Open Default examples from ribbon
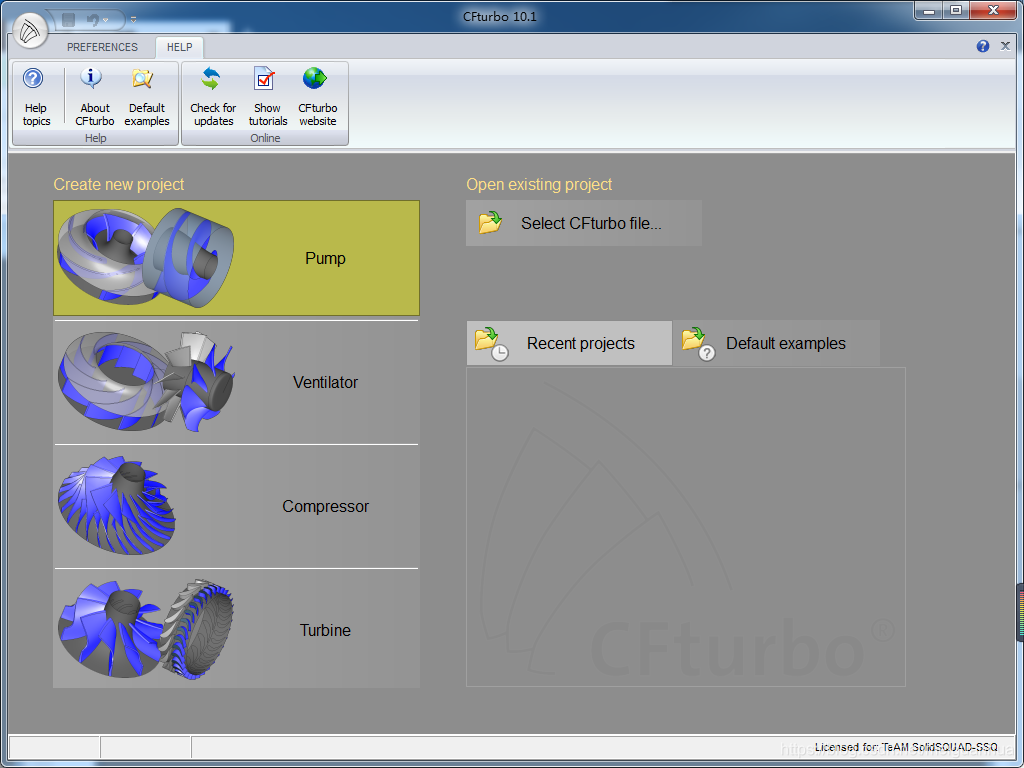Viewport: 1024px width, 768px height. 146,97
